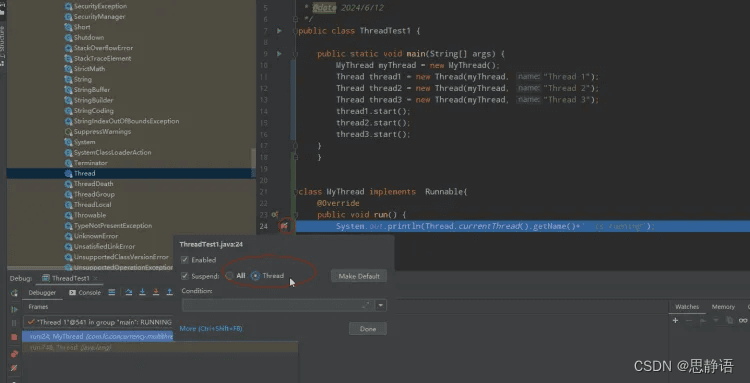Run ThreadTest1 class gutter arrow
The width and height of the screenshot is (750, 383).
(279, 31)
